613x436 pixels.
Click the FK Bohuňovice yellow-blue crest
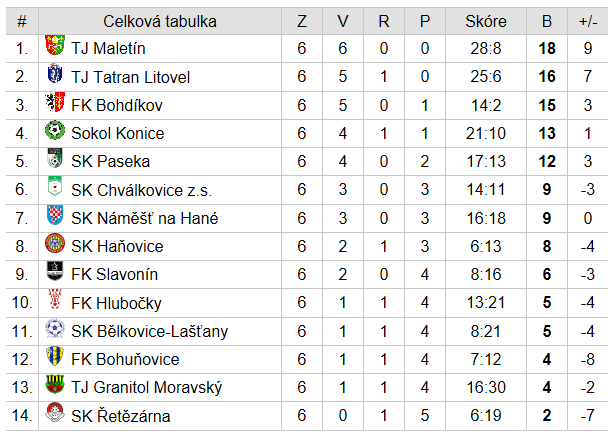coord(55,356)
